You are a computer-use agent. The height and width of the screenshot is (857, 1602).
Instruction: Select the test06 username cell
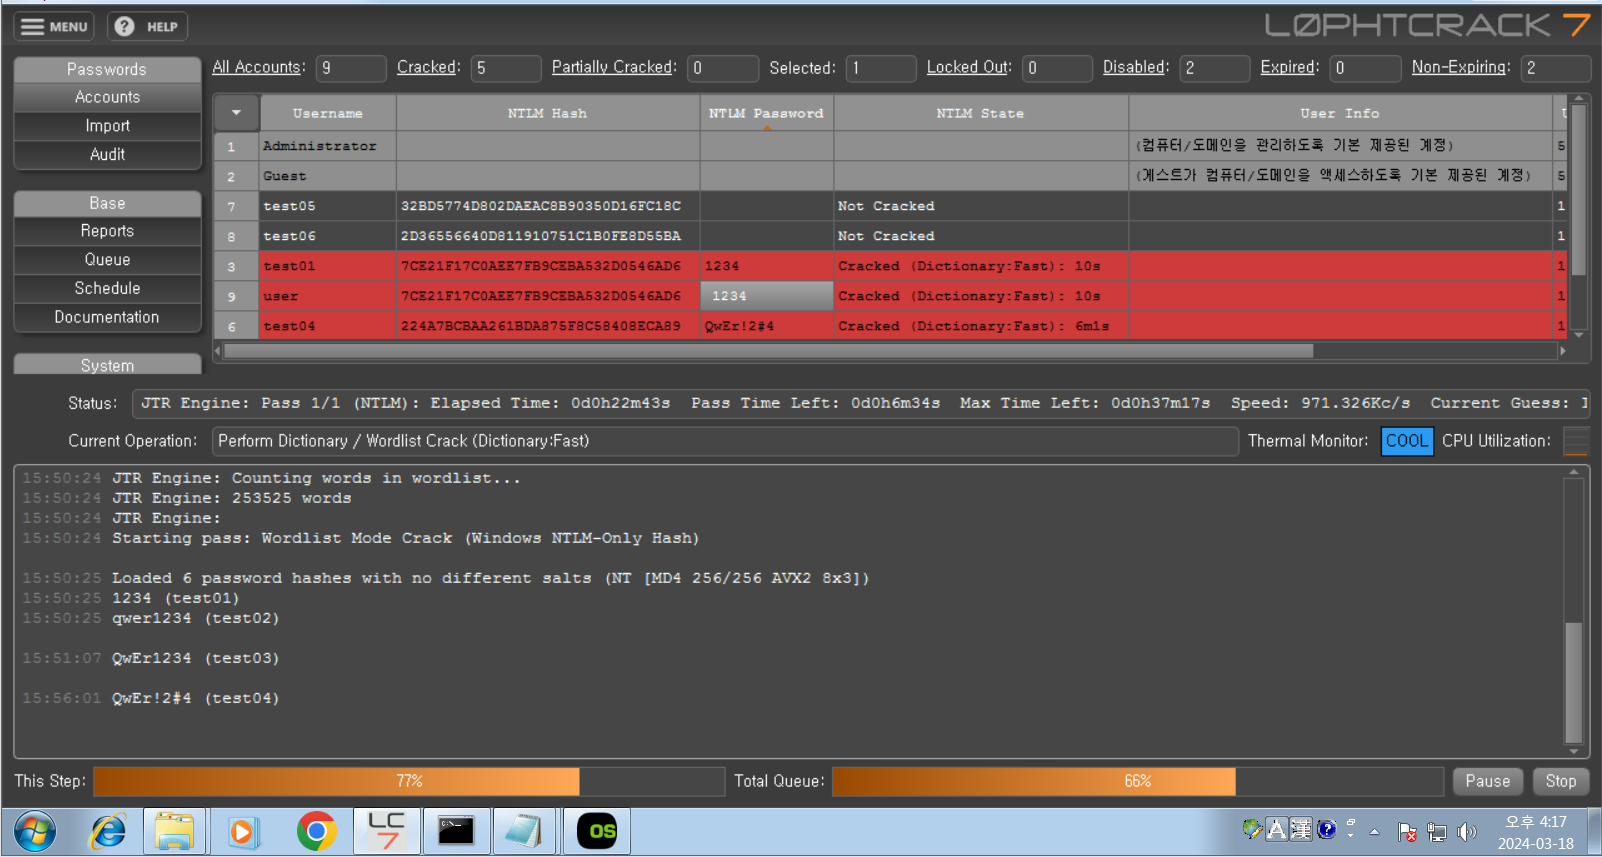coord(328,236)
